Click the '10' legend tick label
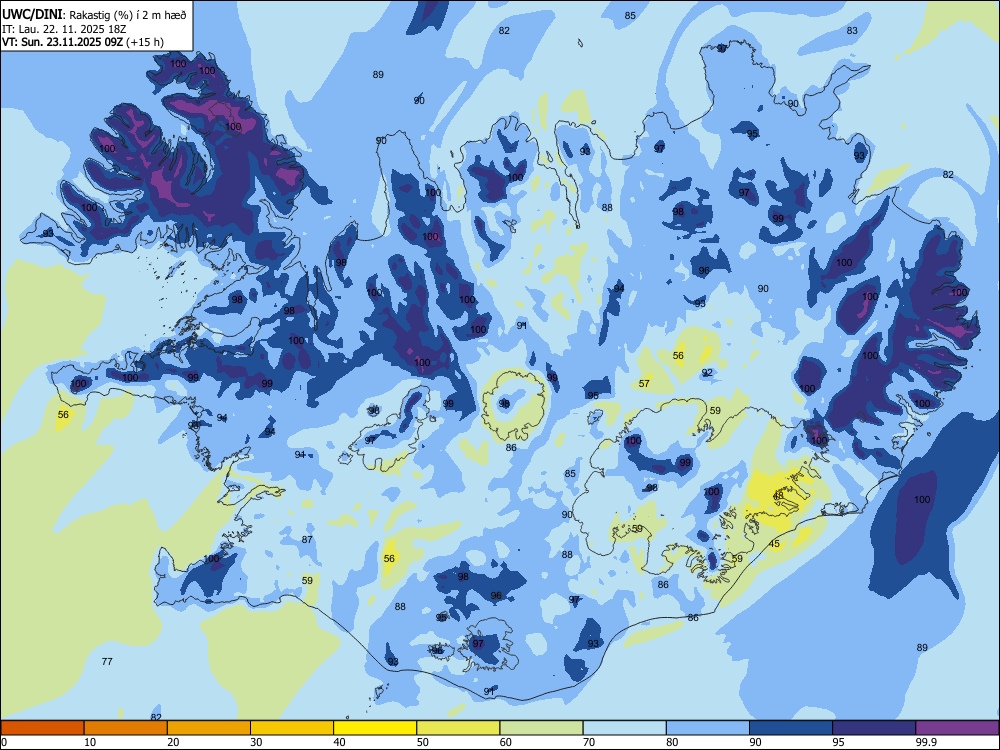 point(90,742)
